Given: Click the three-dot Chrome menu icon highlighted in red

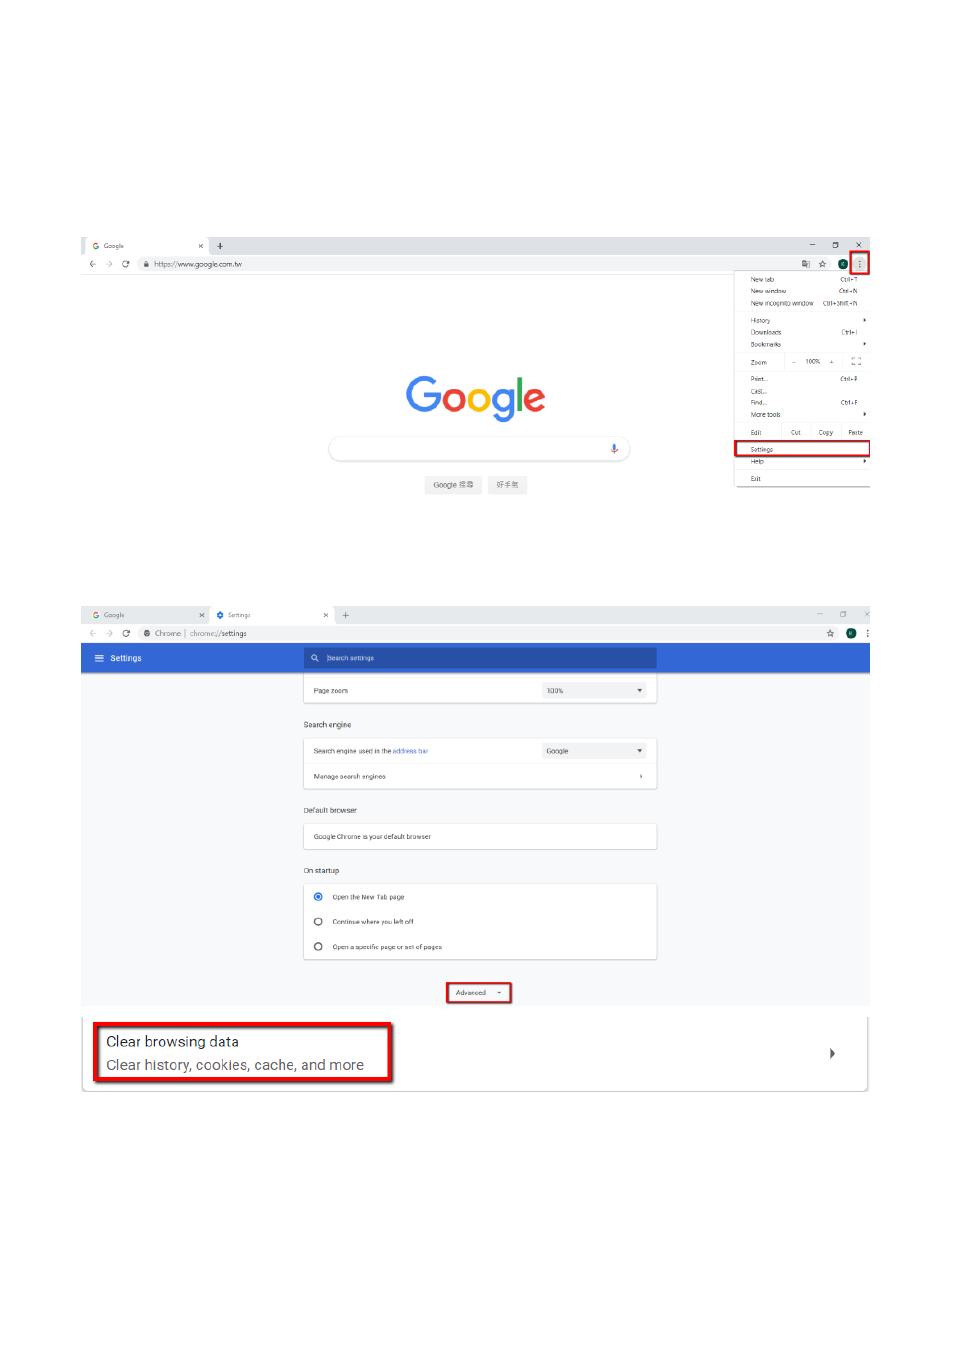Looking at the screenshot, I should 859,264.
